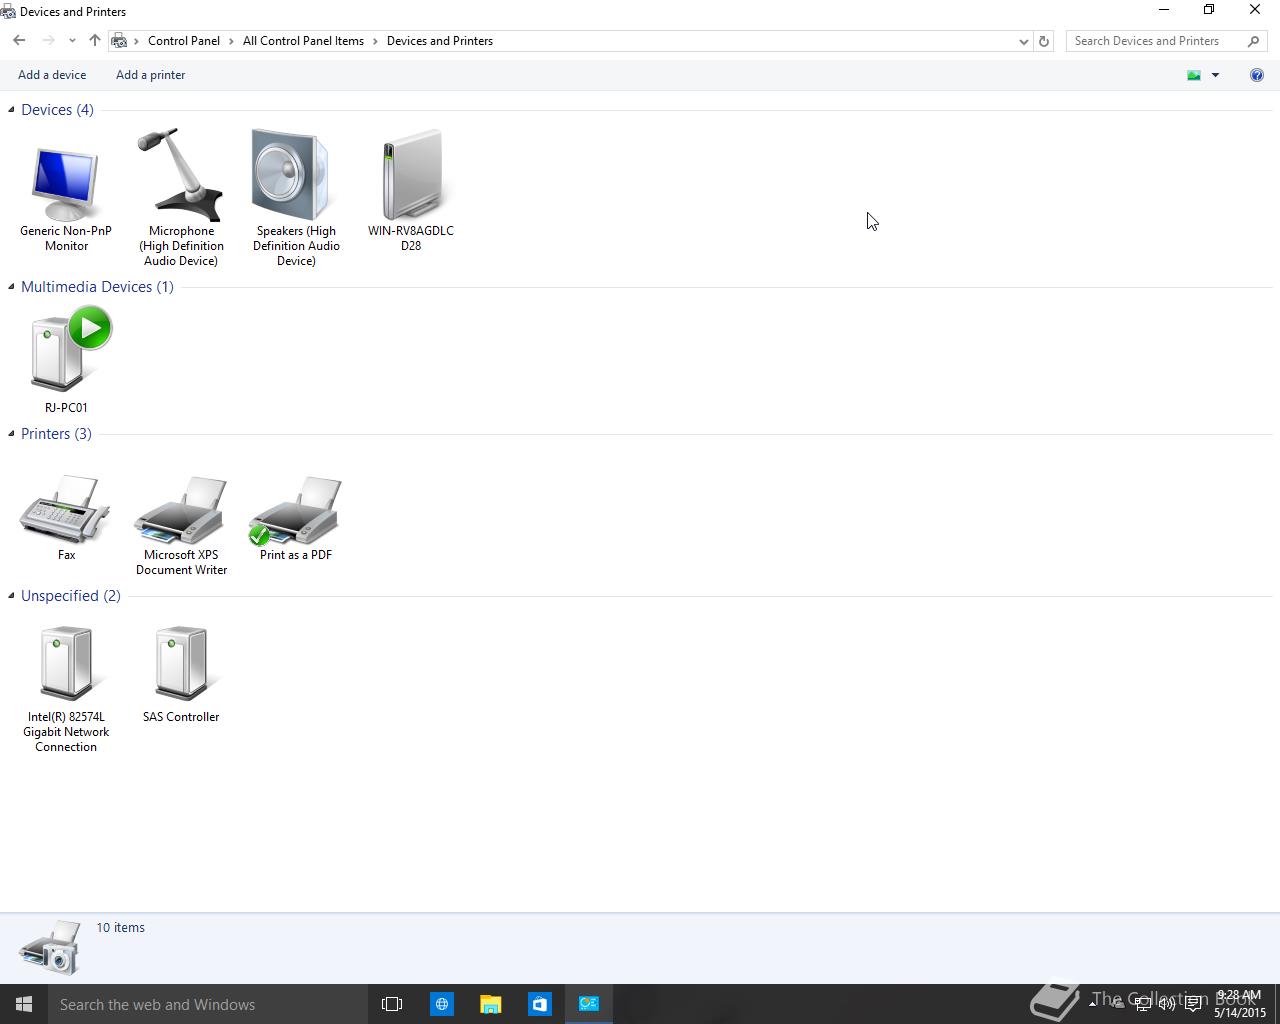The width and height of the screenshot is (1280, 1024).
Task: Click the Refresh button beside the address bar
Action: tap(1044, 41)
